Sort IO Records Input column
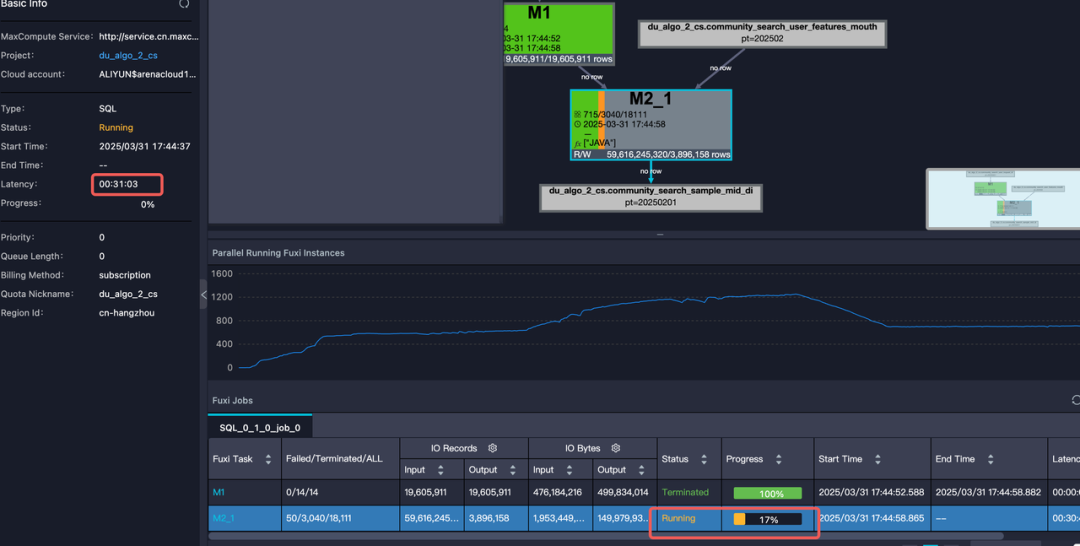Viewport: 1080px width, 546px height. (x=441, y=470)
